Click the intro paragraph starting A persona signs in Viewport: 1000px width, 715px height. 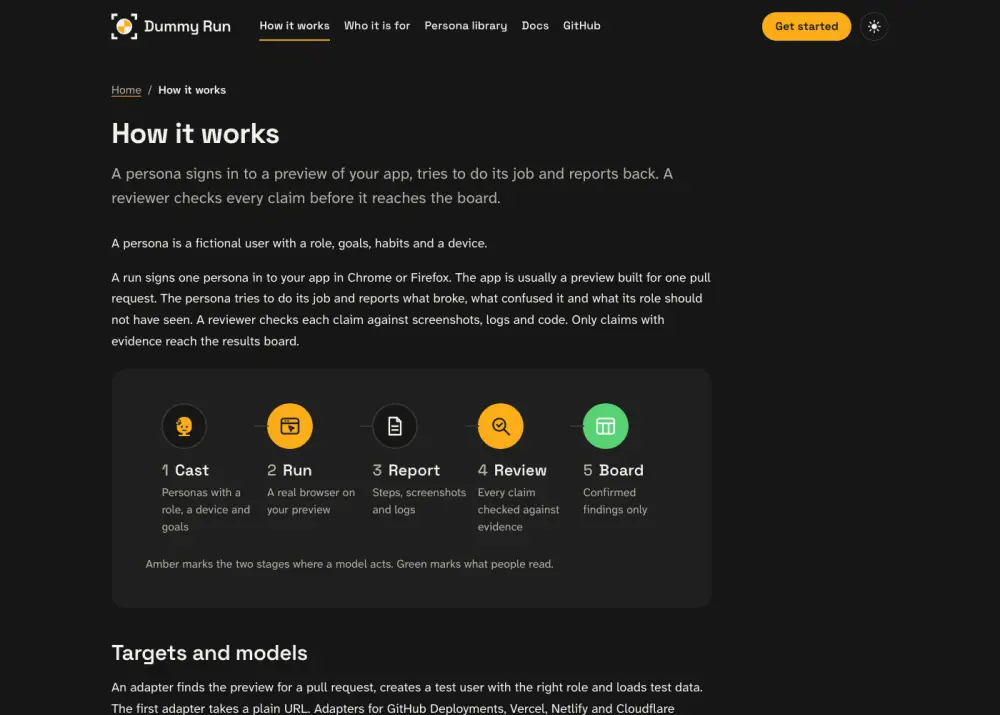point(392,186)
